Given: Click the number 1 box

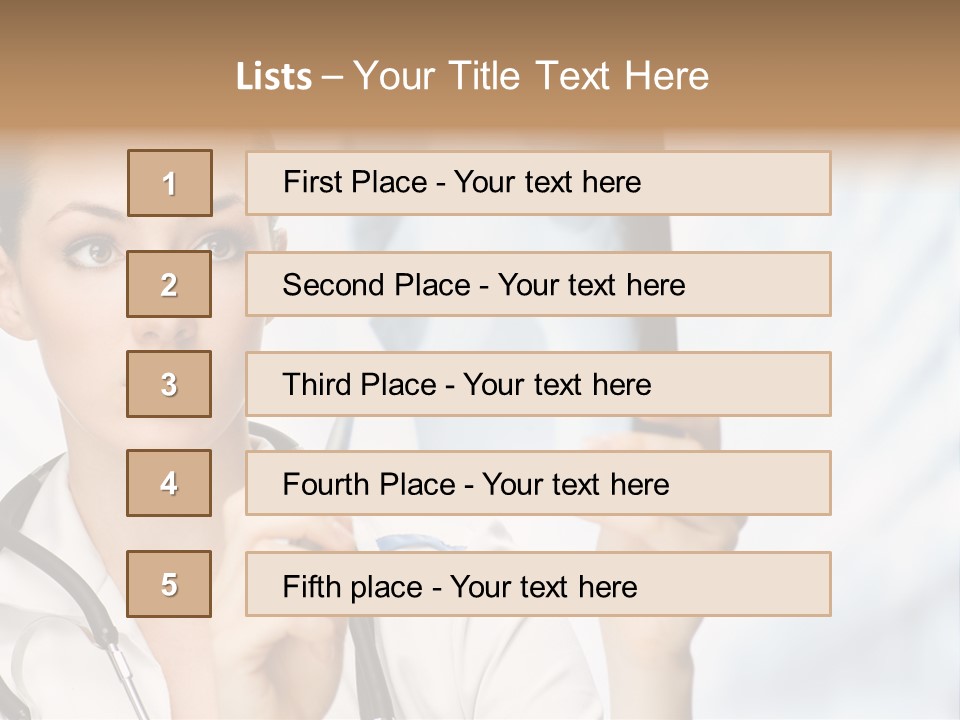Looking at the screenshot, I should pyautogui.click(x=169, y=183).
